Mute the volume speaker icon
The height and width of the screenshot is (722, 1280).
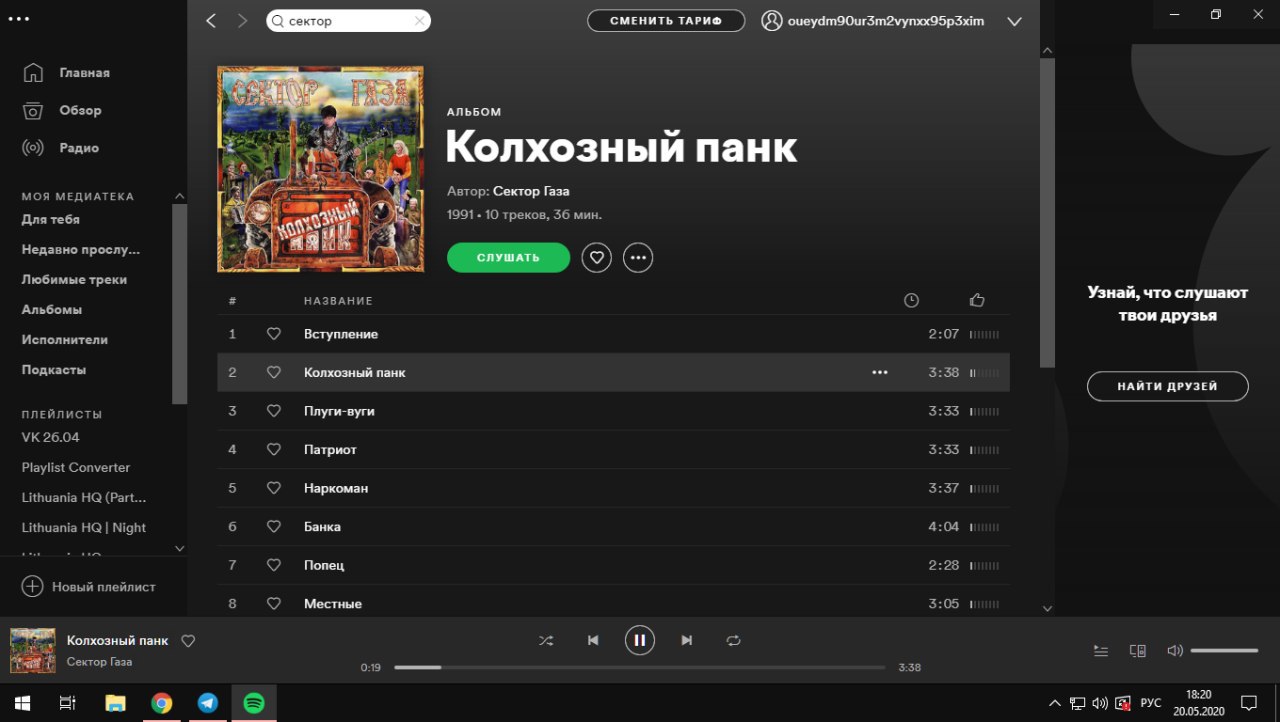pos(1175,651)
